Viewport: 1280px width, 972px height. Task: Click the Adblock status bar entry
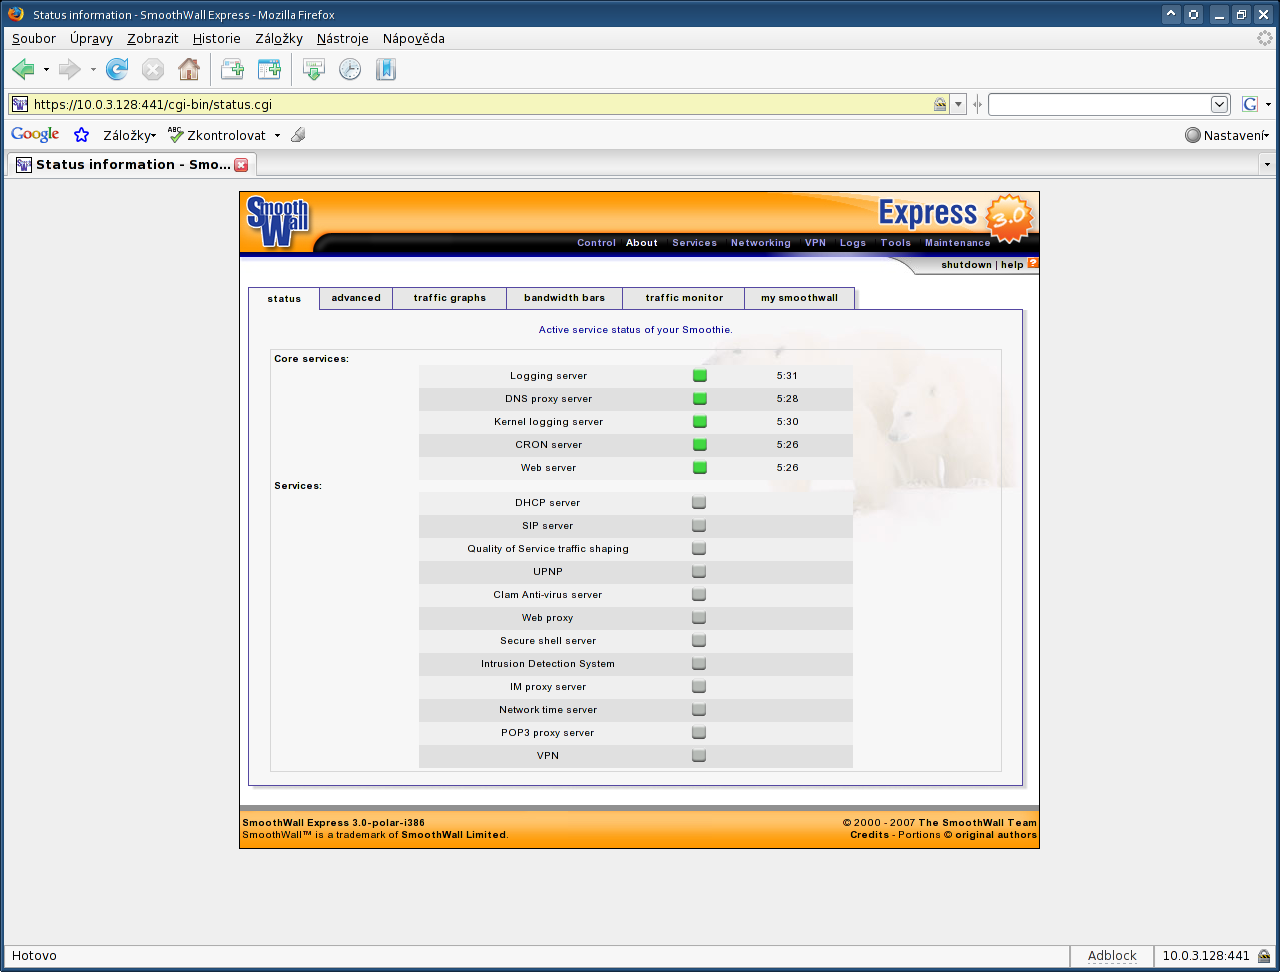pyautogui.click(x=1112, y=956)
